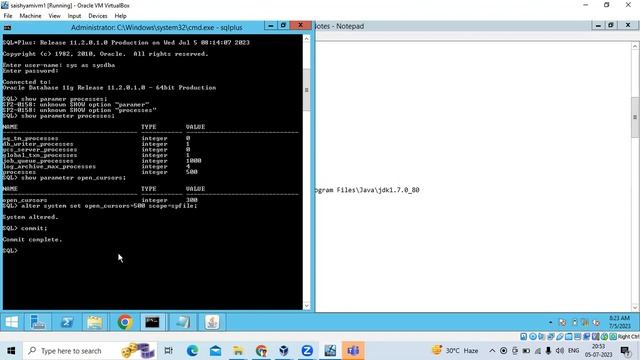Minimize the Notepad window
The height and width of the screenshot is (360, 640).
(598, 26)
